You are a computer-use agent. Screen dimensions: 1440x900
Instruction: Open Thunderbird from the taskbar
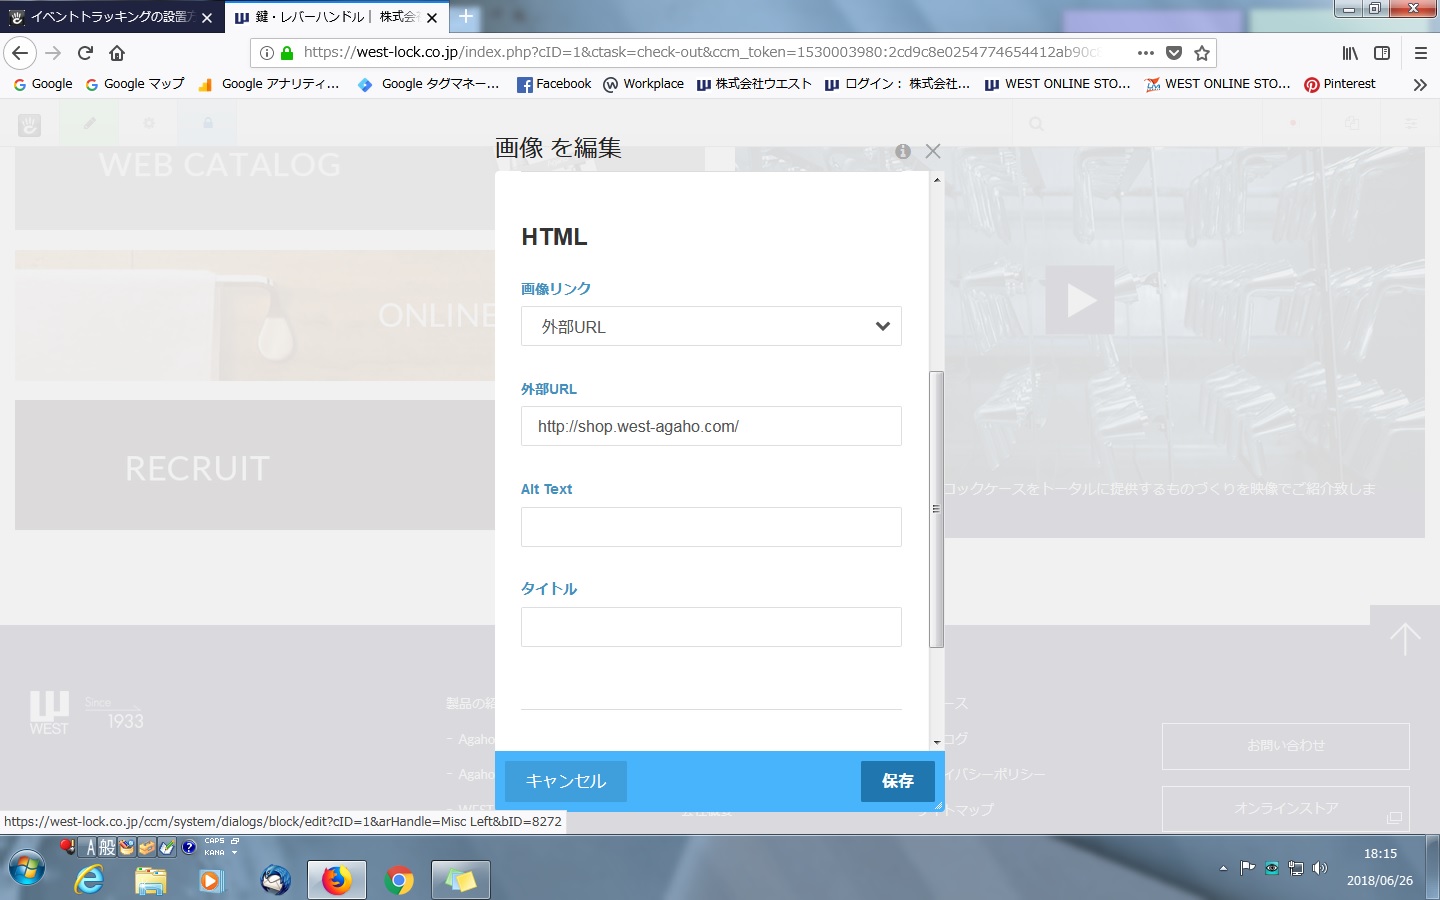(x=275, y=880)
